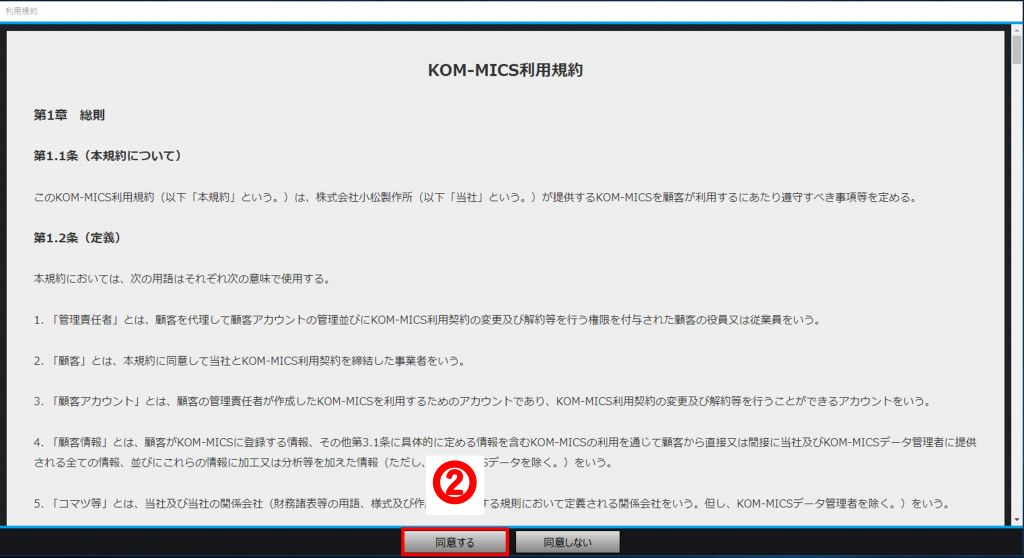Image resolution: width=1024 pixels, height=558 pixels.
Task: Click the KOM-MICS利用規約 title text
Action: [x=505, y=71]
